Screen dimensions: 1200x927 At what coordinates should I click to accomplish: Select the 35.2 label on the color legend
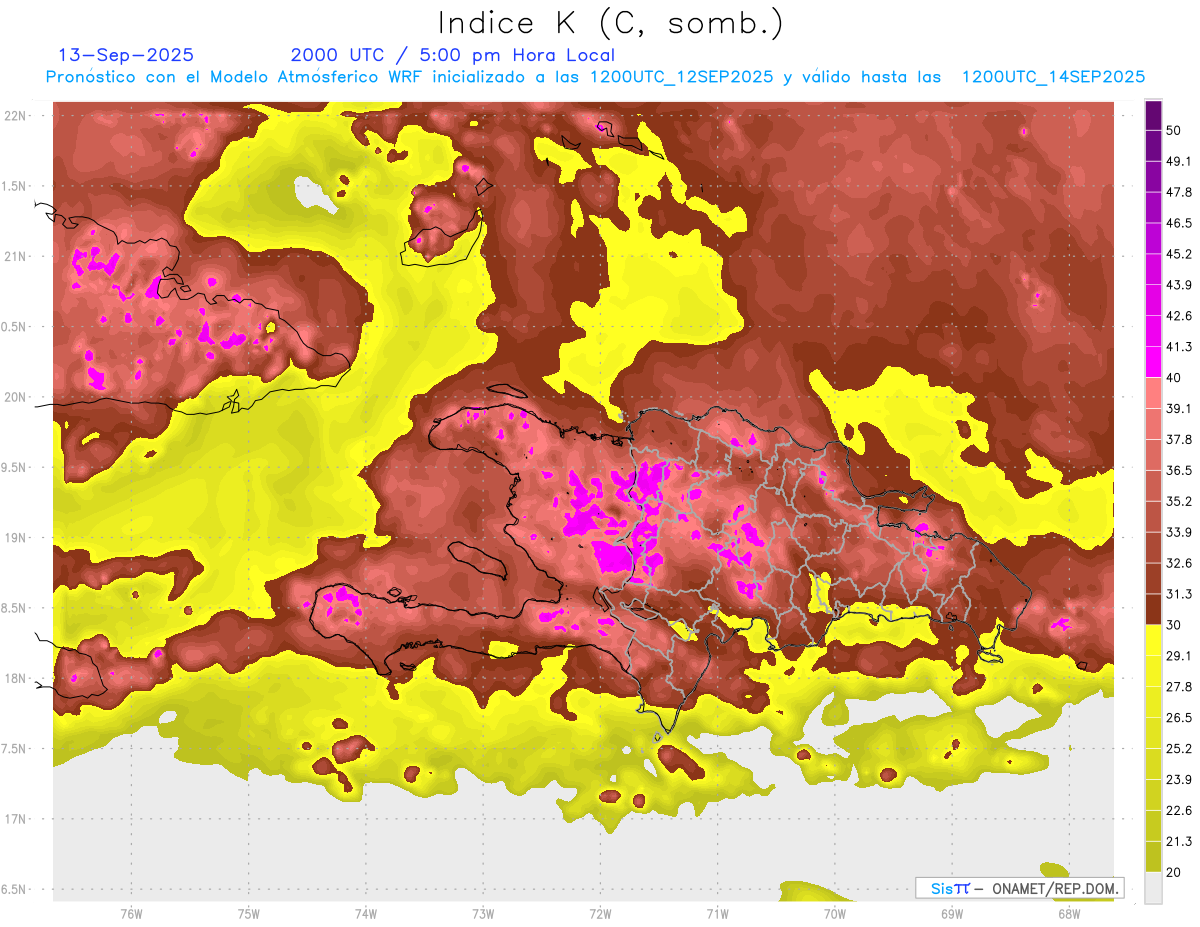1179,501
